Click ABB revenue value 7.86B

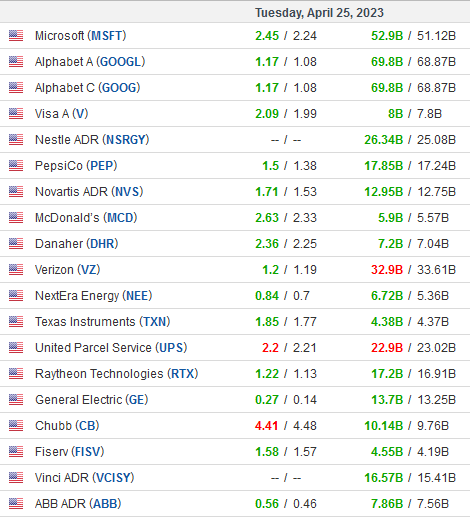(x=387, y=504)
